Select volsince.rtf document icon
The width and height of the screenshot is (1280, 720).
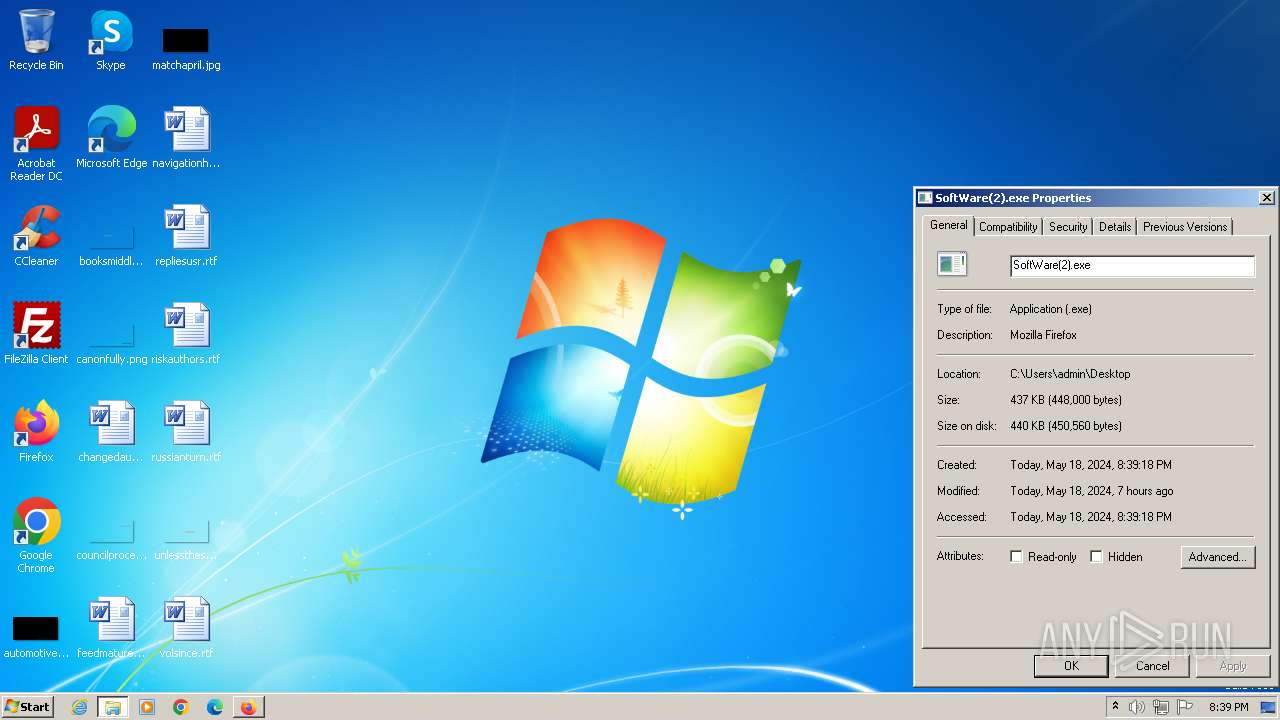click(186, 628)
